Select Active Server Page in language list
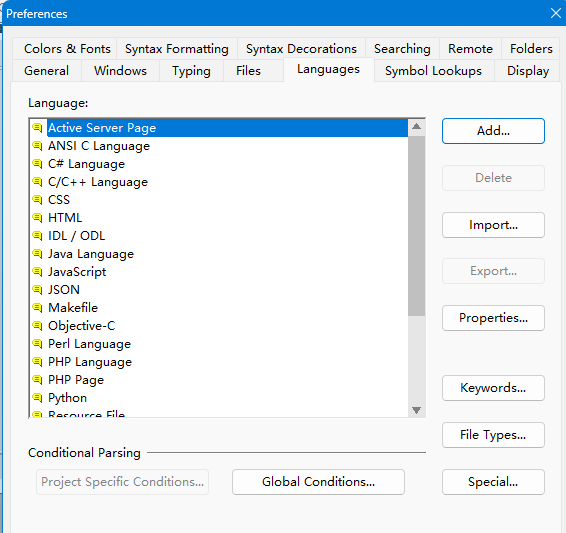The width and height of the screenshot is (566, 533). point(219,128)
